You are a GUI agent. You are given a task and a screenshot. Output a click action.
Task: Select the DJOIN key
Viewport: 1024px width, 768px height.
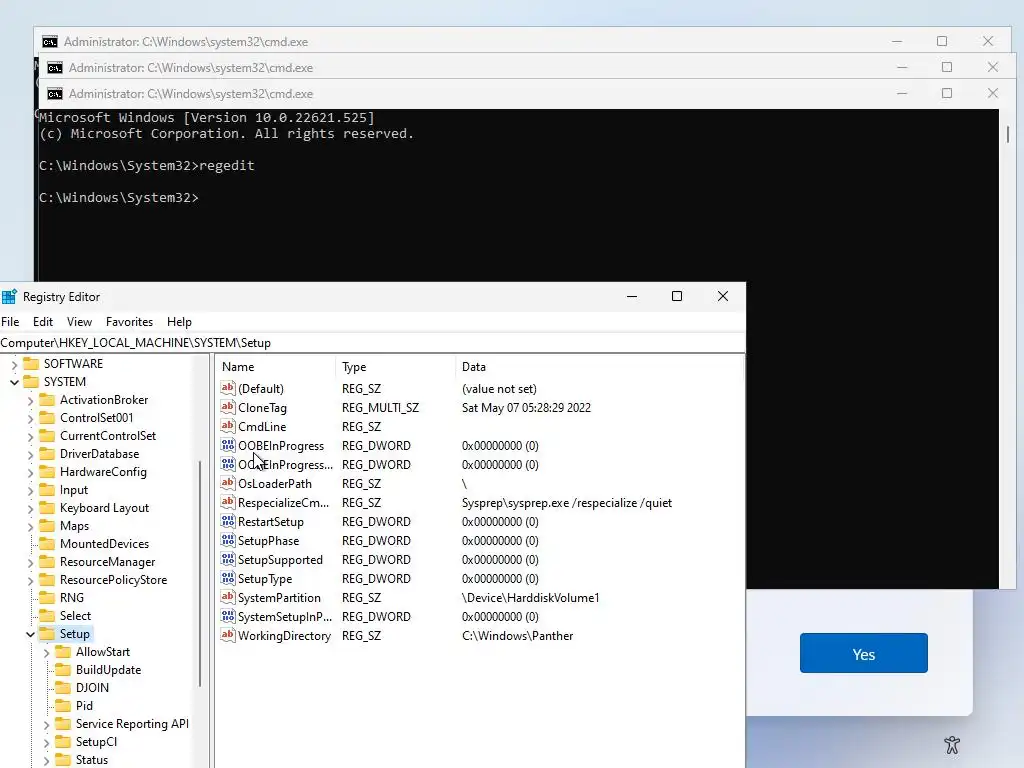pyautogui.click(x=93, y=688)
